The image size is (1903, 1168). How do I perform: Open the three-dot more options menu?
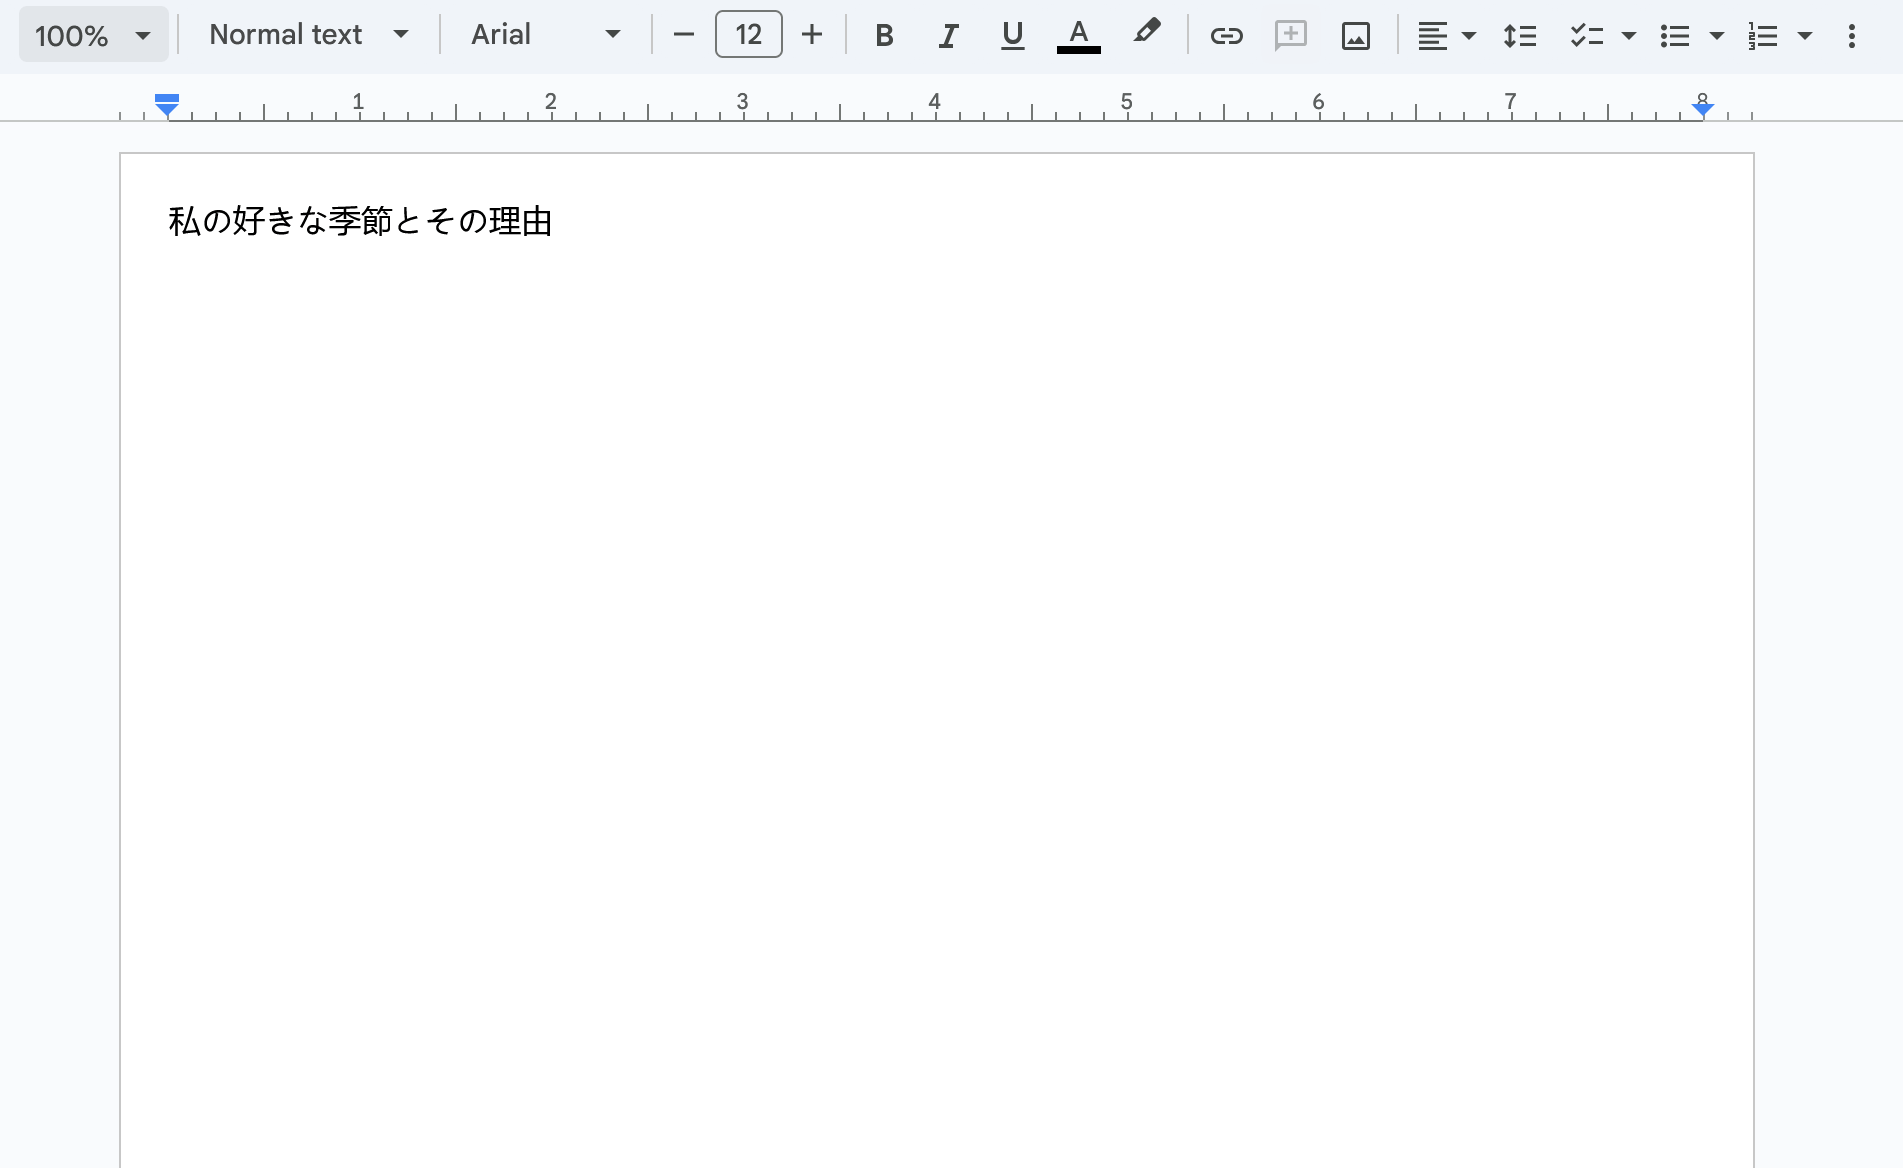pyautogui.click(x=1851, y=36)
